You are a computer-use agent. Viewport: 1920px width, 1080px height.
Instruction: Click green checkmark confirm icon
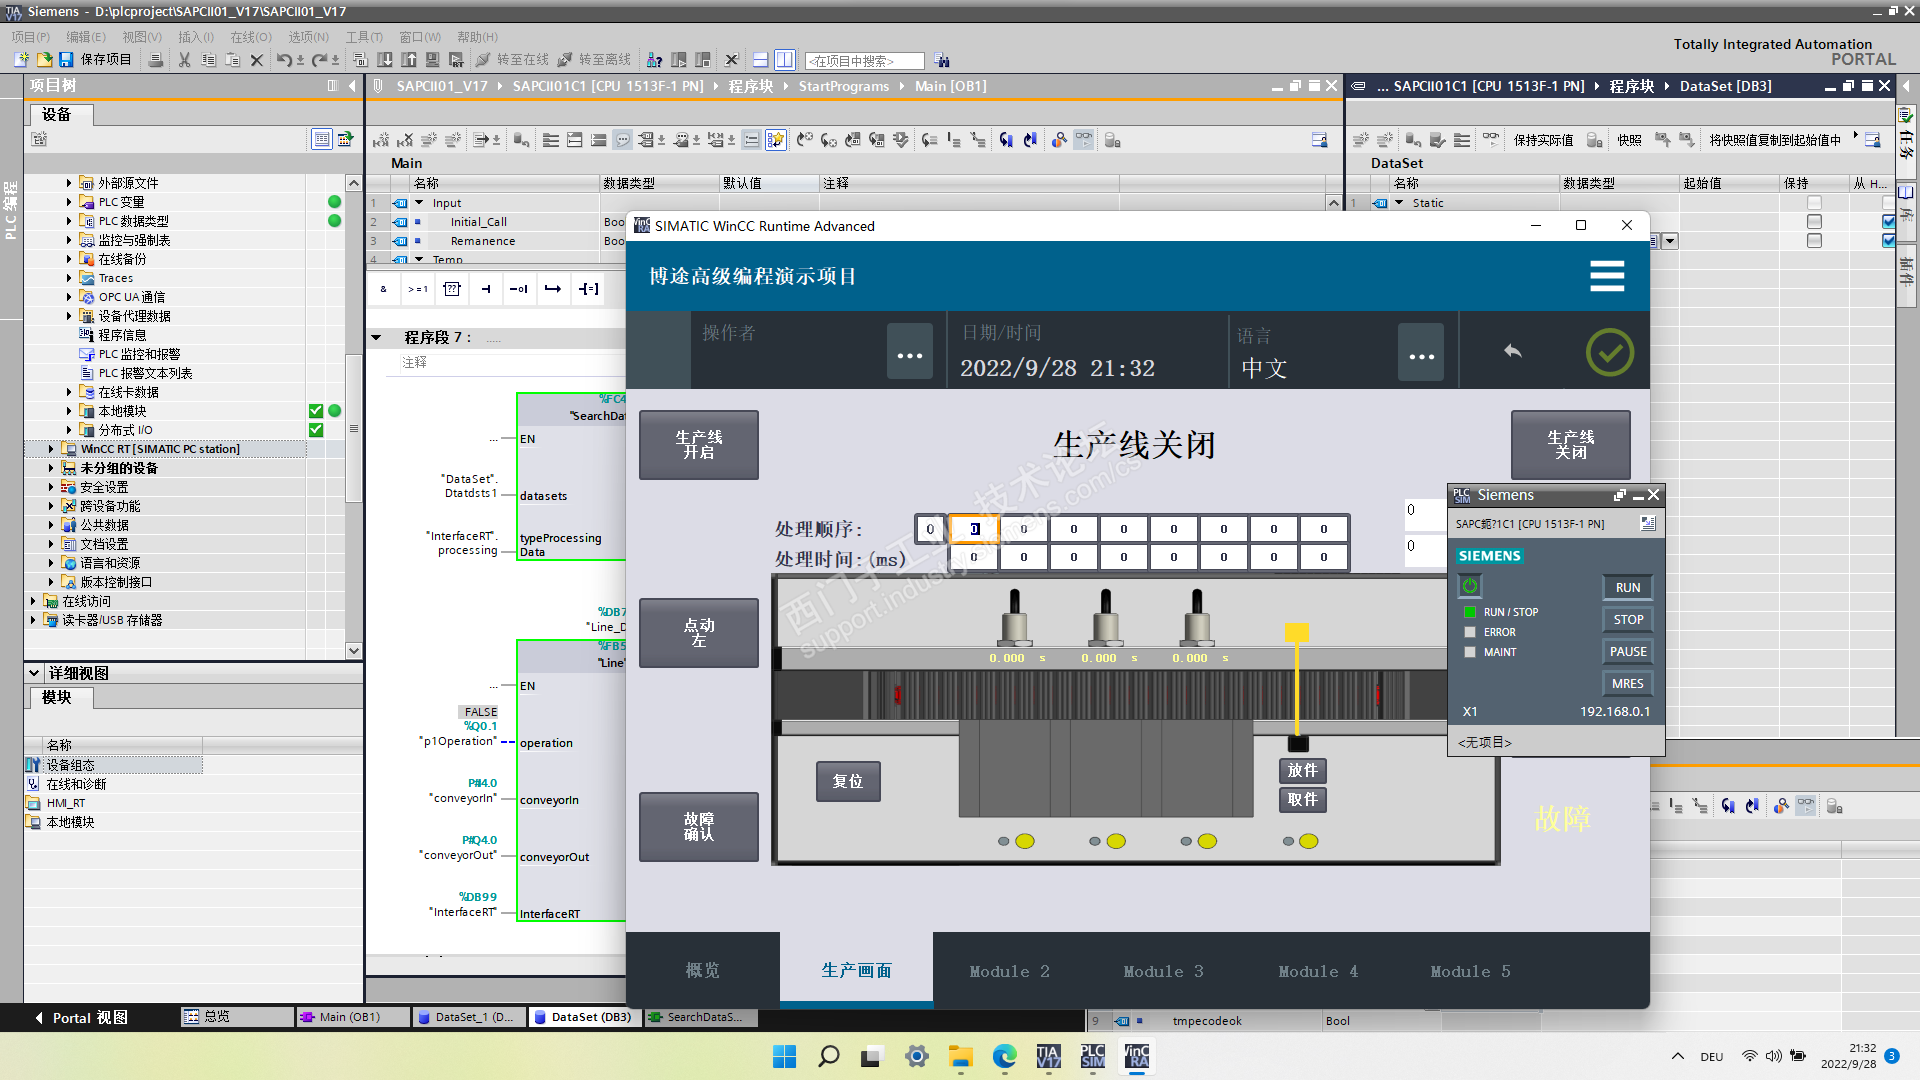point(1609,352)
